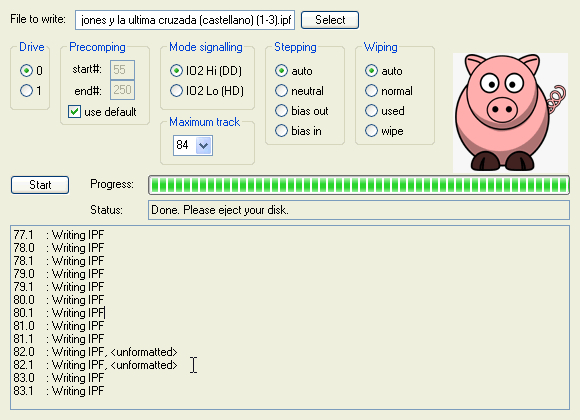Open the Maximum track dropdown
The height and width of the screenshot is (420, 580).
click(x=203, y=145)
